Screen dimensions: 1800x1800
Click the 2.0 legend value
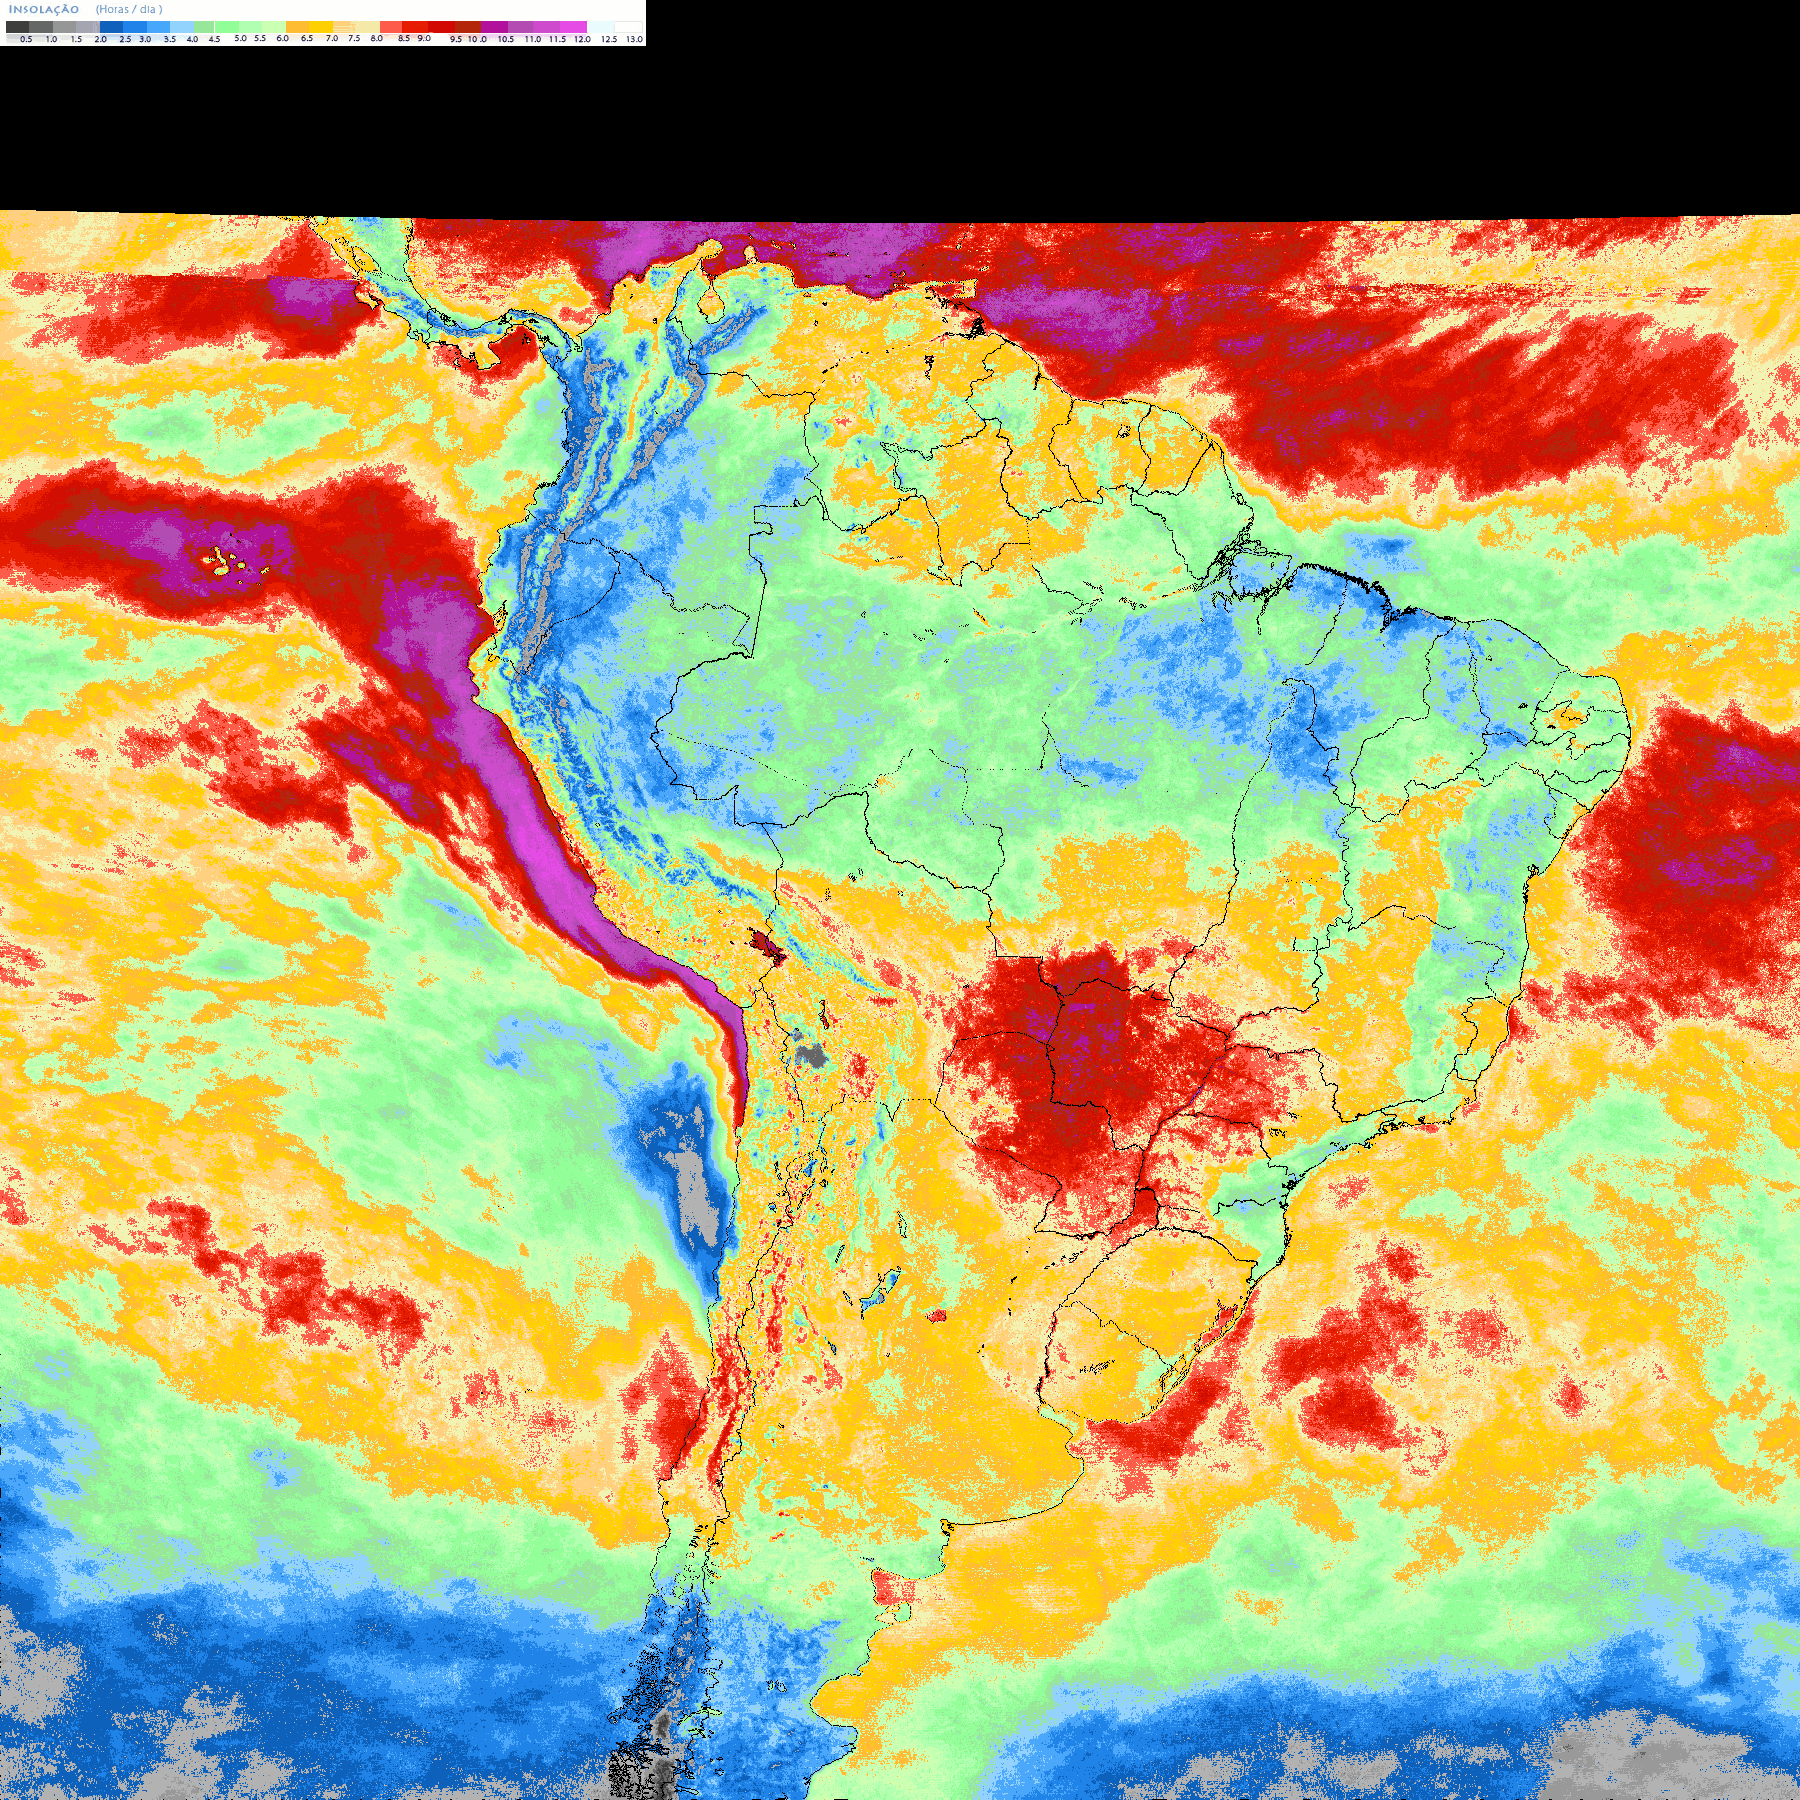[101, 39]
